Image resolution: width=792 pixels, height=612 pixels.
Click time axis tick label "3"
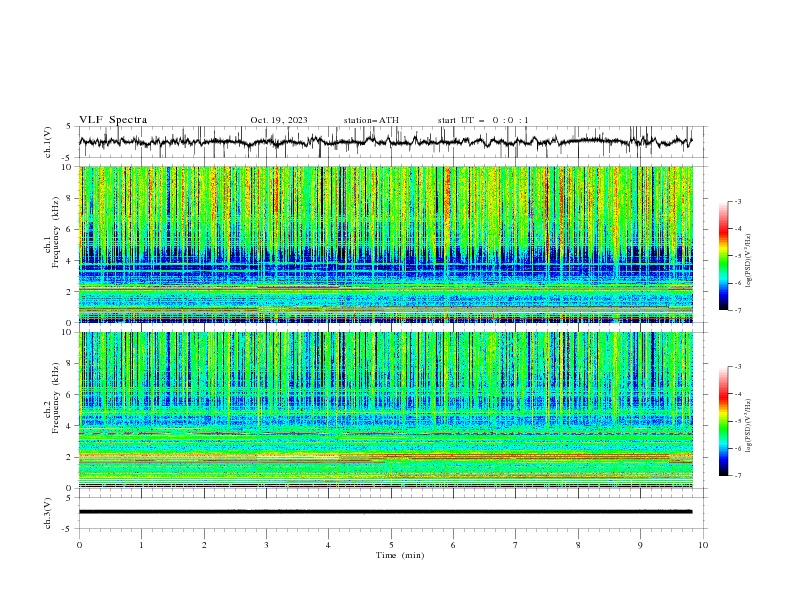pyautogui.click(x=266, y=545)
